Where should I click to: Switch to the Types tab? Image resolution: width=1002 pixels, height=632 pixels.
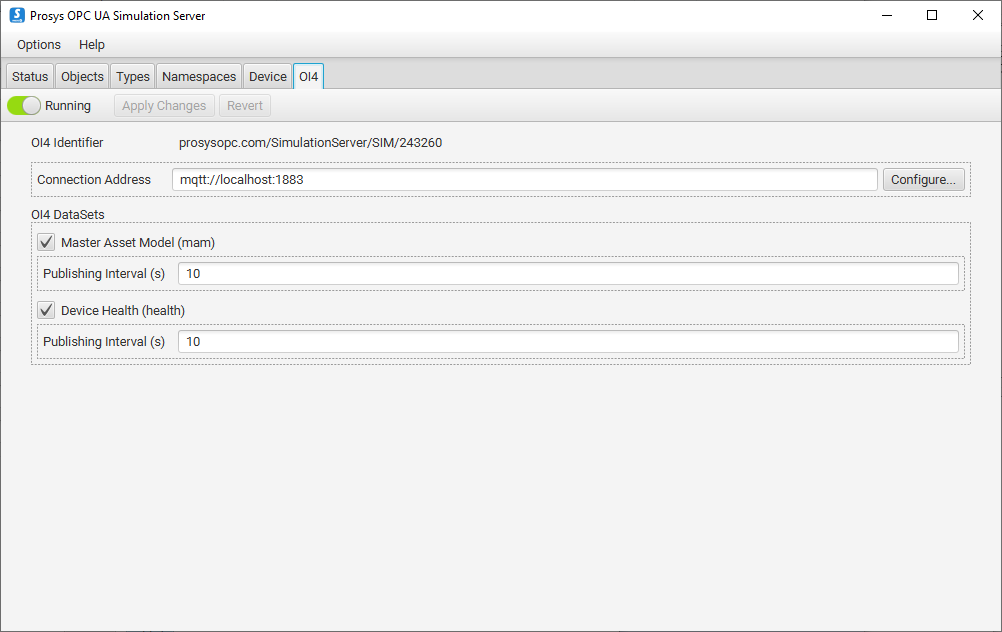(133, 77)
